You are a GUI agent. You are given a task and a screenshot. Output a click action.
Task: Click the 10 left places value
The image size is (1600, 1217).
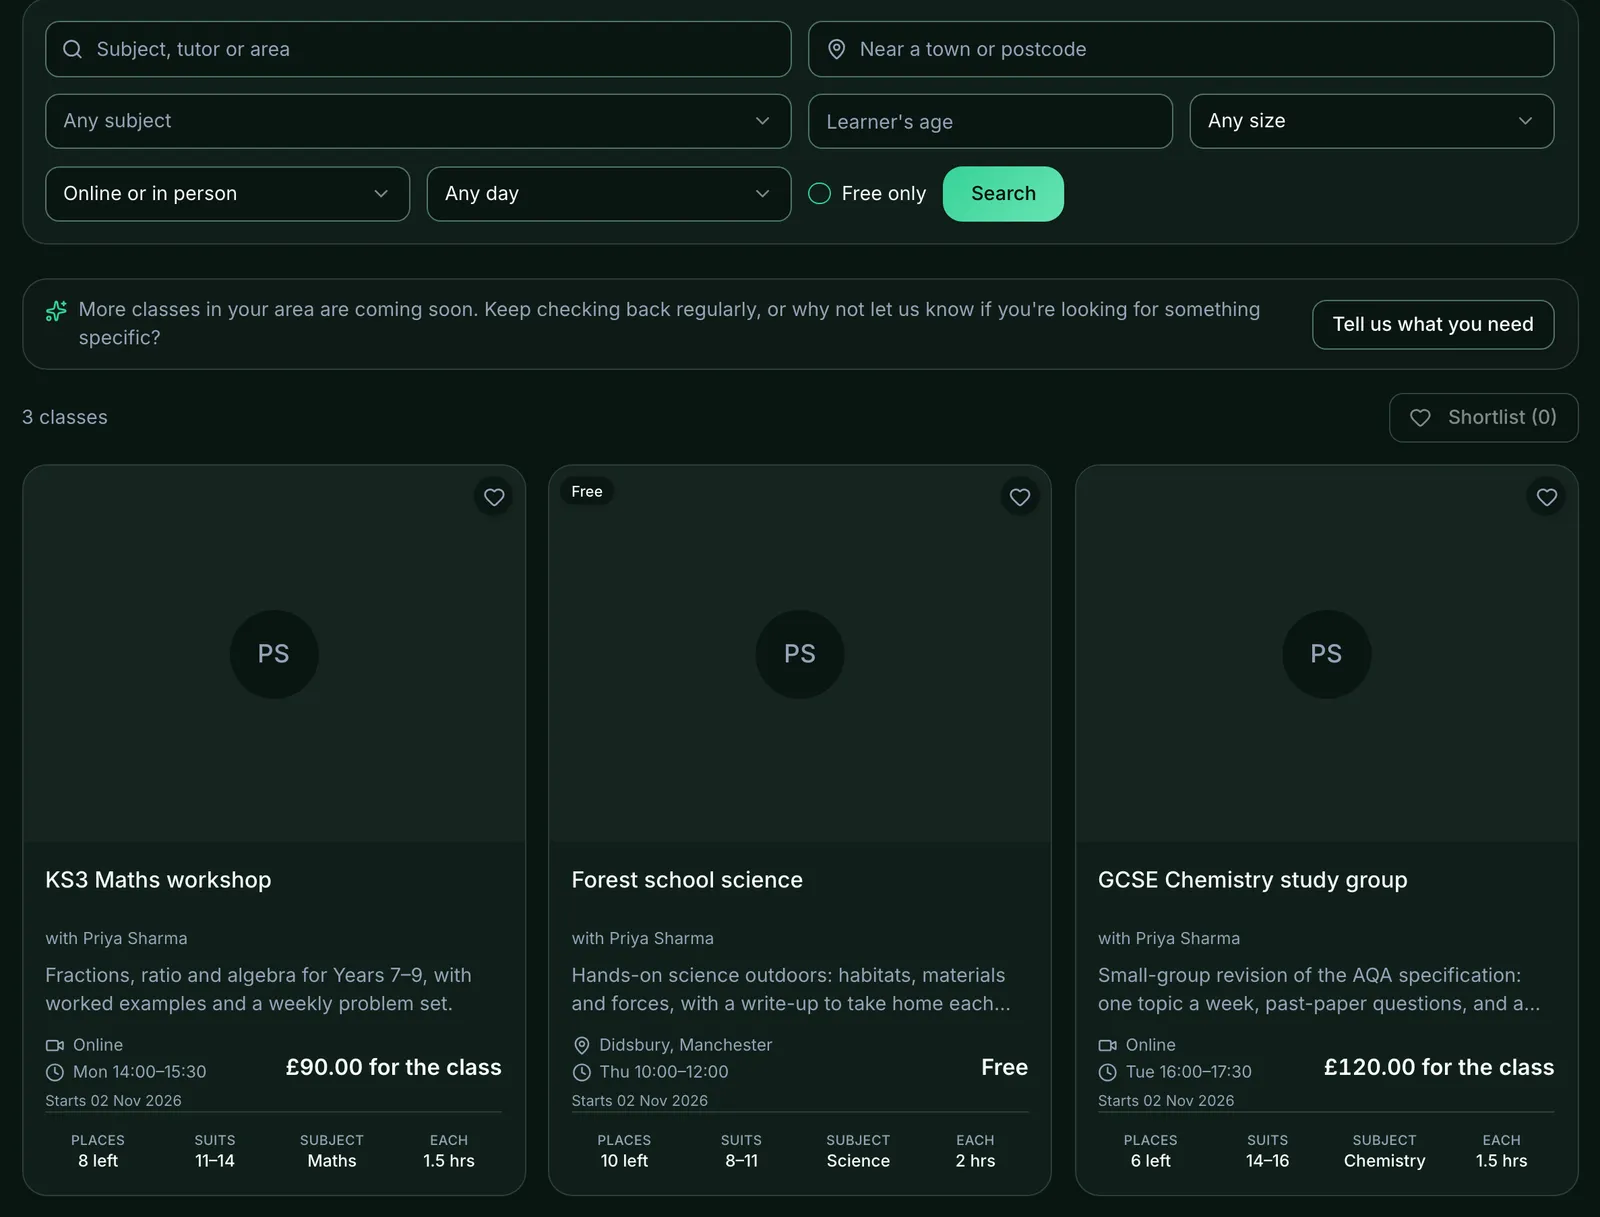tap(624, 1161)
